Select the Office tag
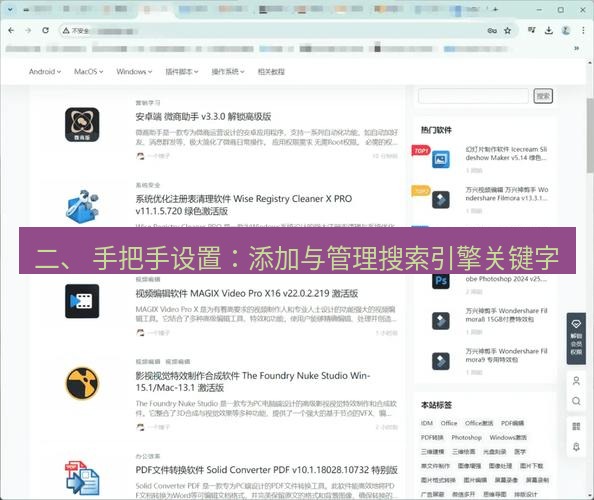The image size is (594, 500). pos(449,423)
